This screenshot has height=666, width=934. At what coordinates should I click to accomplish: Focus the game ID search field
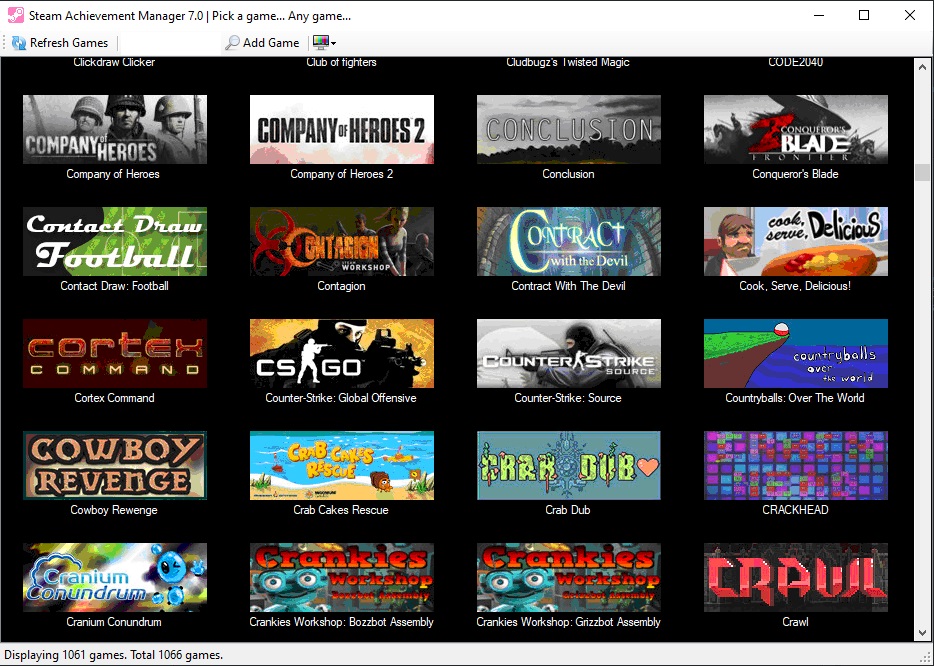pos(170,43)
